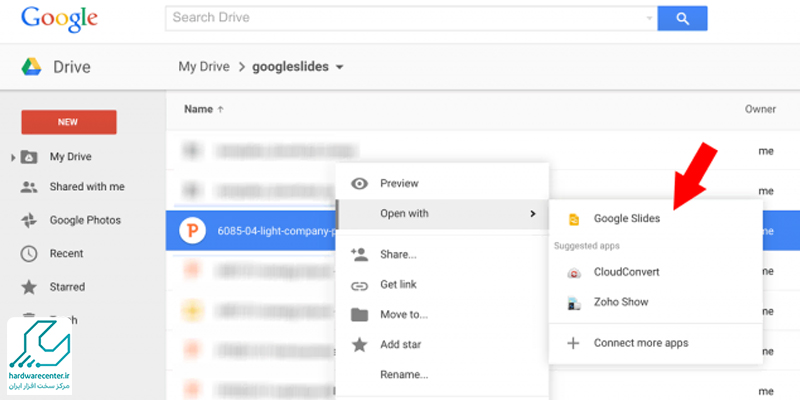Toggle the sort direction arrow beside Name
This screenshot has width=800, height=400.
221,109
